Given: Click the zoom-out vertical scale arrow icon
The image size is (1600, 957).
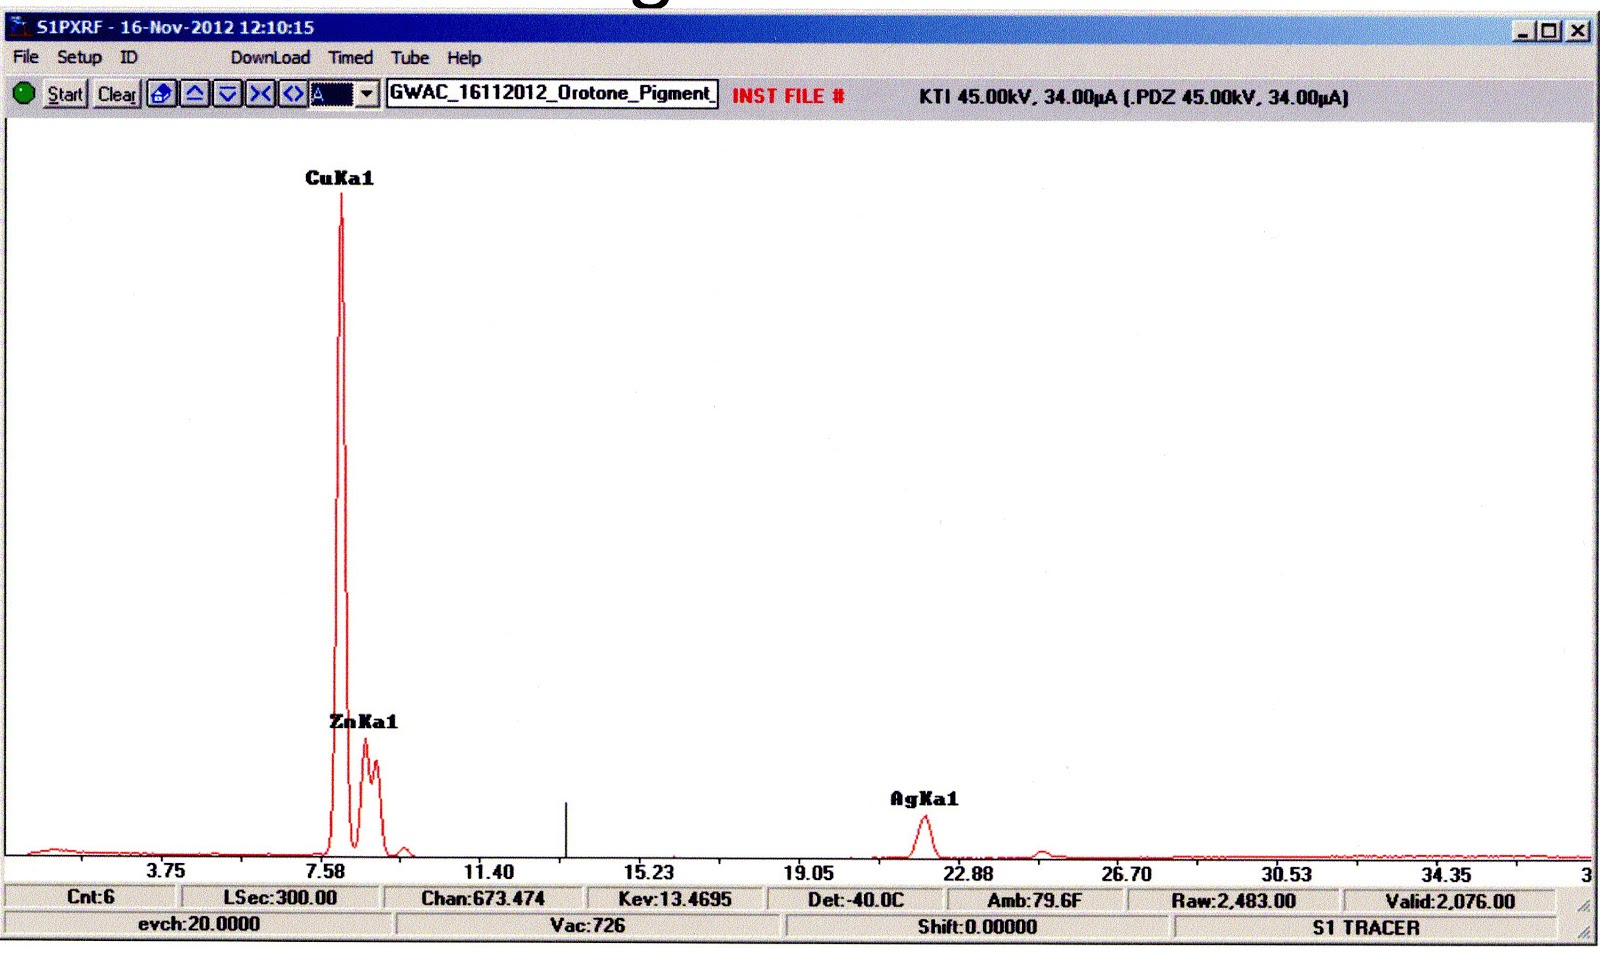Looking at the screenshot, I should point(227,94).
